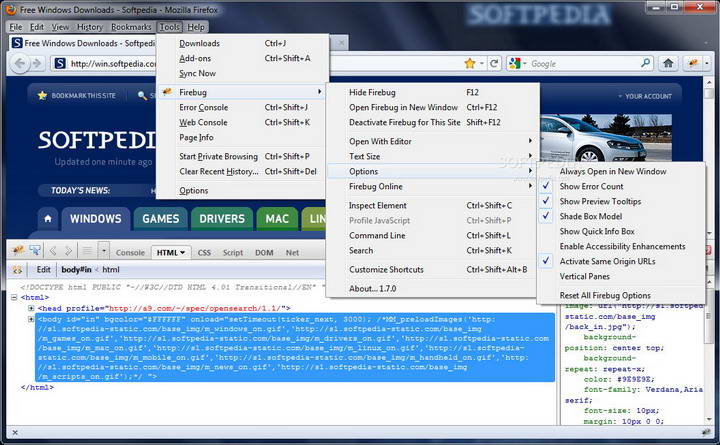The width and height of the screenshot is (720, 445).
Task: Expand the <head profile> node
Action: 31,308
